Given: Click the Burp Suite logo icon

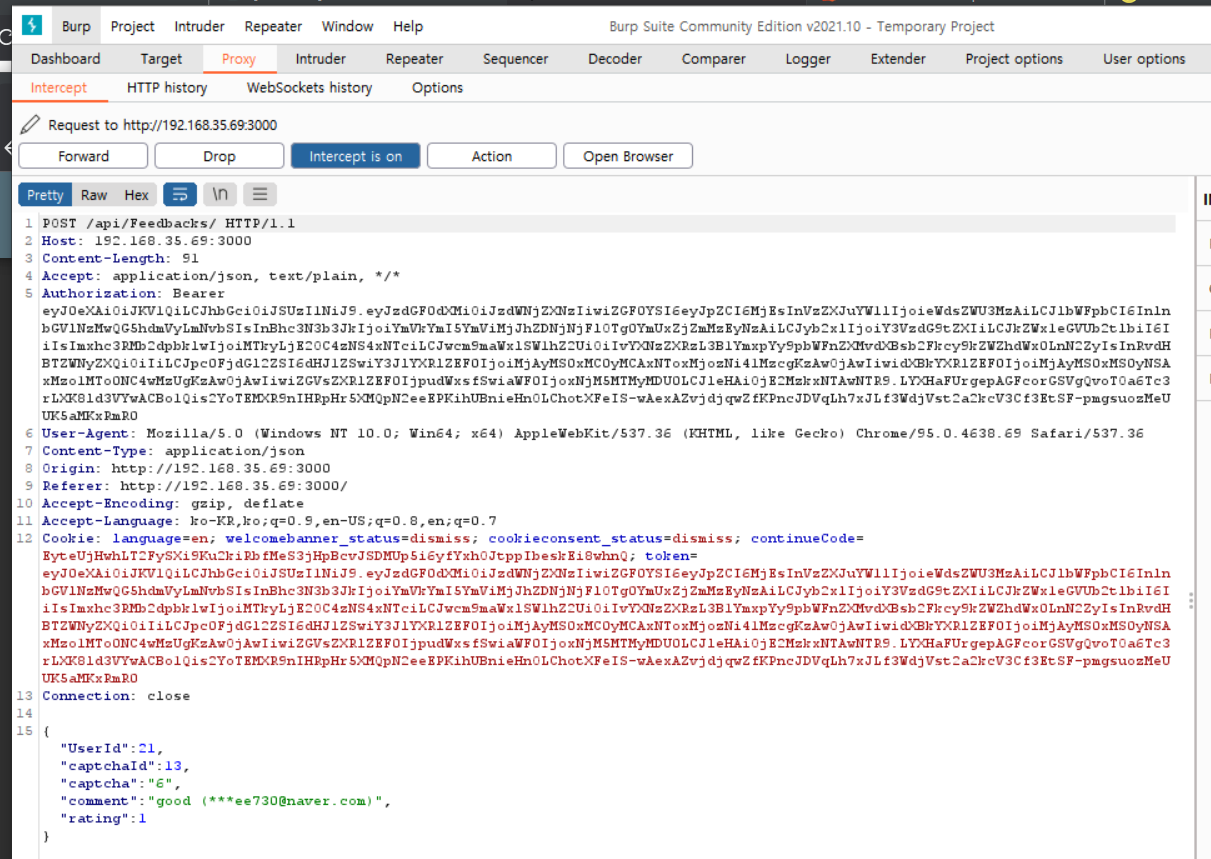Looking at the screenshot, I should (x=32, y=26).
